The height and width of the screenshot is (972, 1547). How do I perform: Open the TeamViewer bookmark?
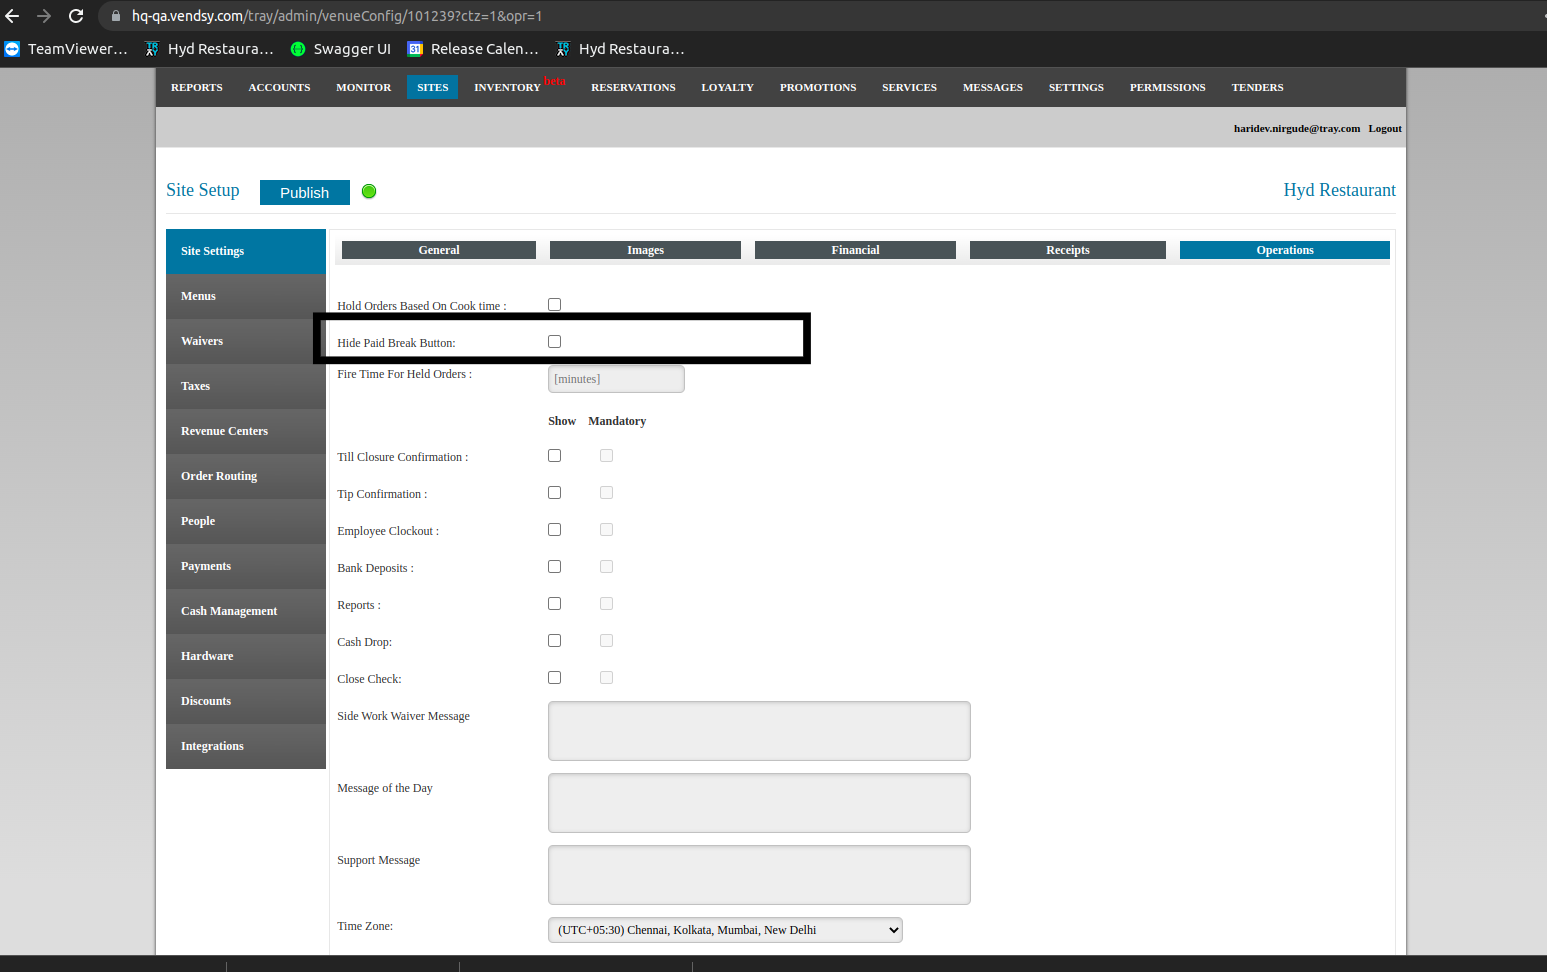point(67,49)
